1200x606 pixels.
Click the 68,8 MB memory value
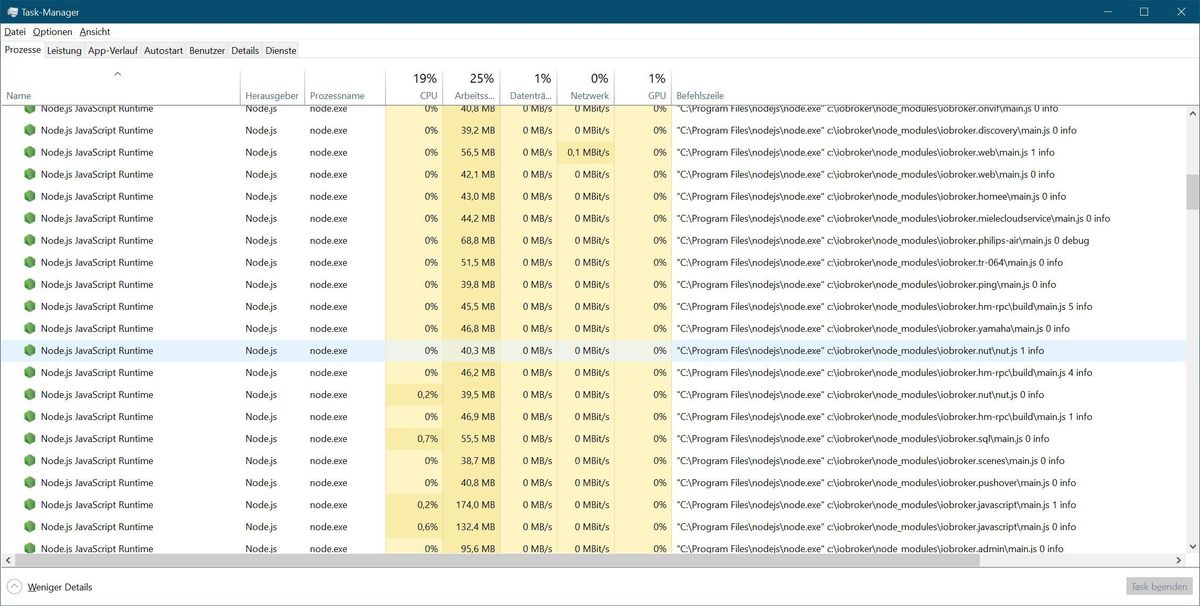477,240
